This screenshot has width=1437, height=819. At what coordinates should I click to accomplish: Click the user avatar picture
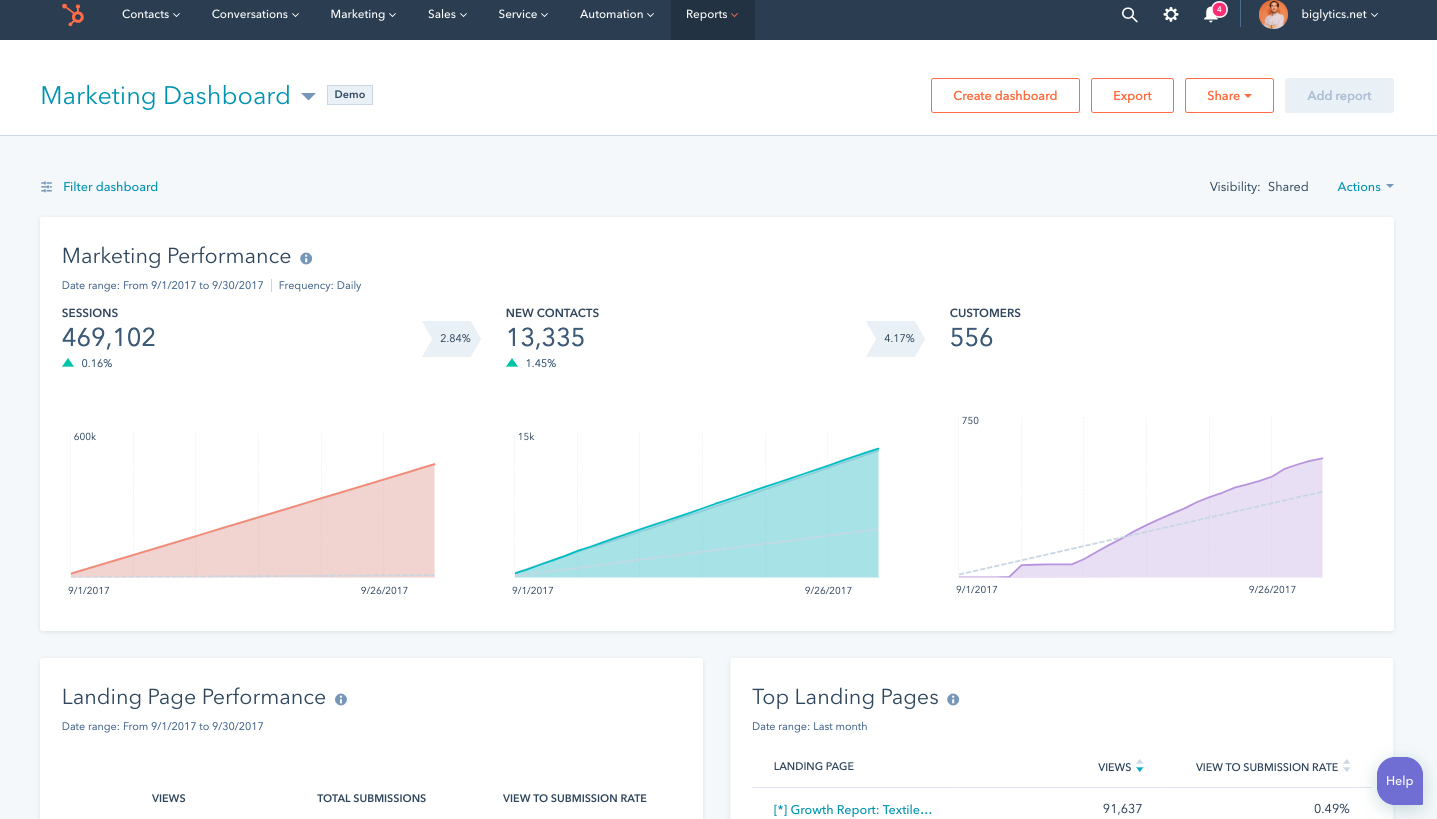coord(1273,15)
